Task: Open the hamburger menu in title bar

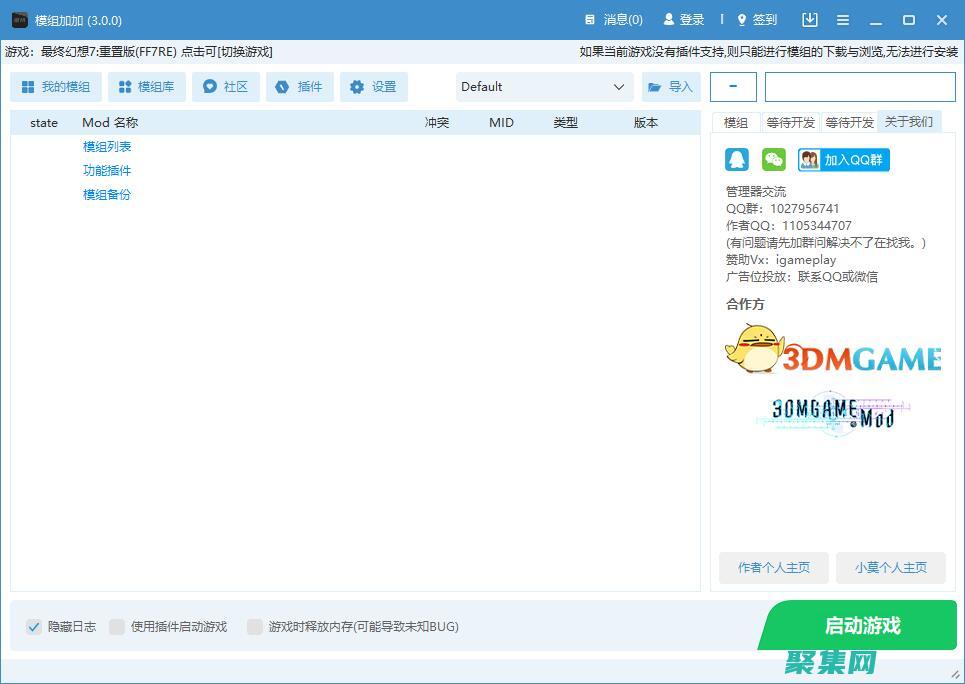Action: pyautogui.click(x=843, y=19)
